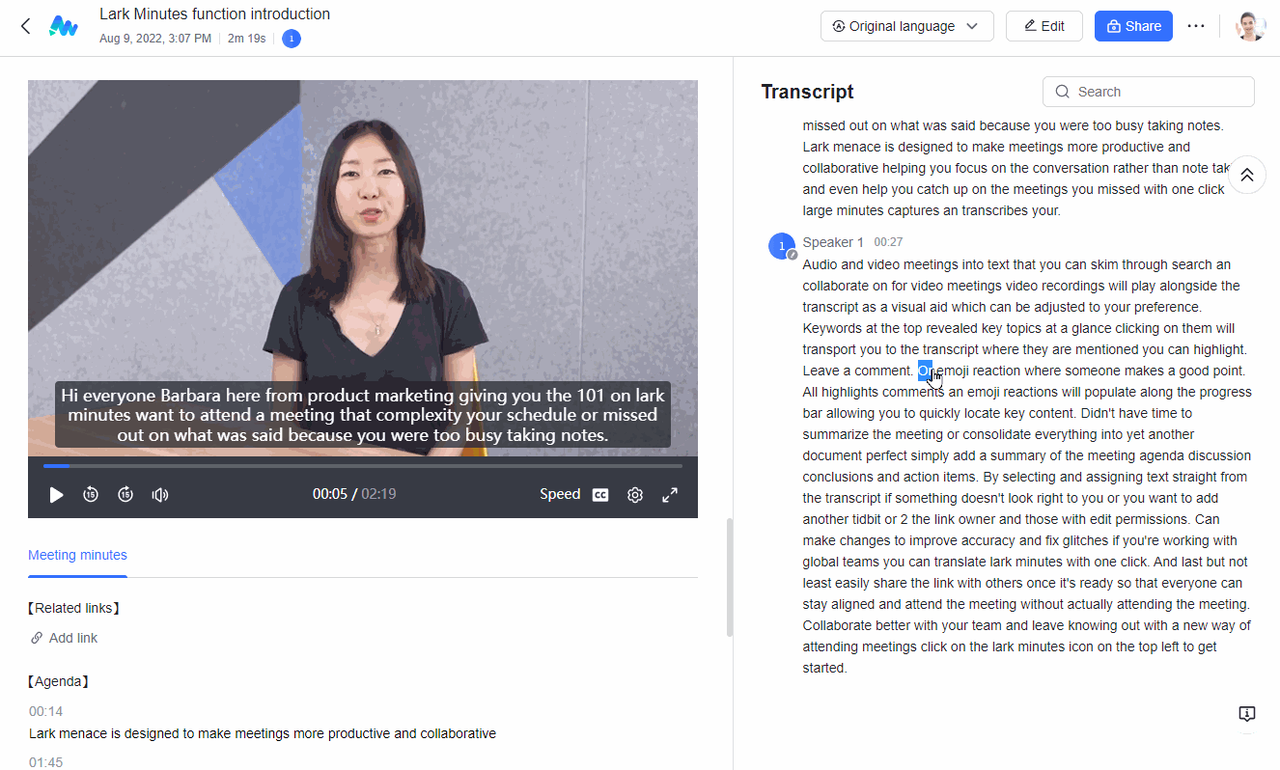This screenshot has height=770, width=1280.
Task: Toggle closed captions with the CC button
Action: click(x=600, y=494)
